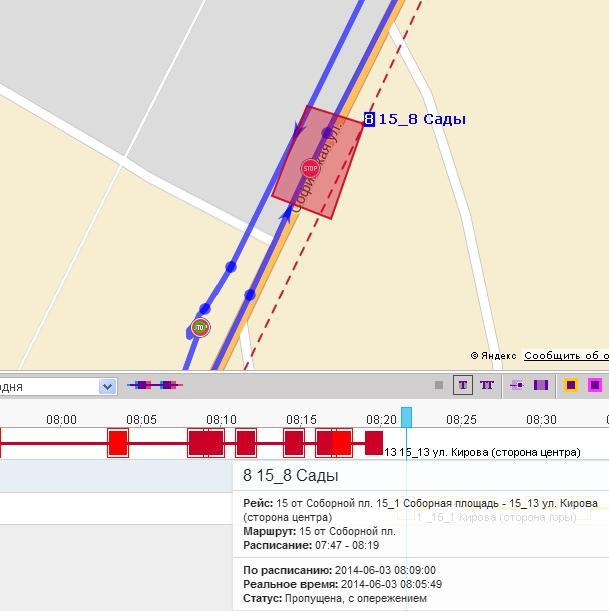Select the red timeline block under 08:15
This screenshot has width=609, height=612.
point(293,442)
